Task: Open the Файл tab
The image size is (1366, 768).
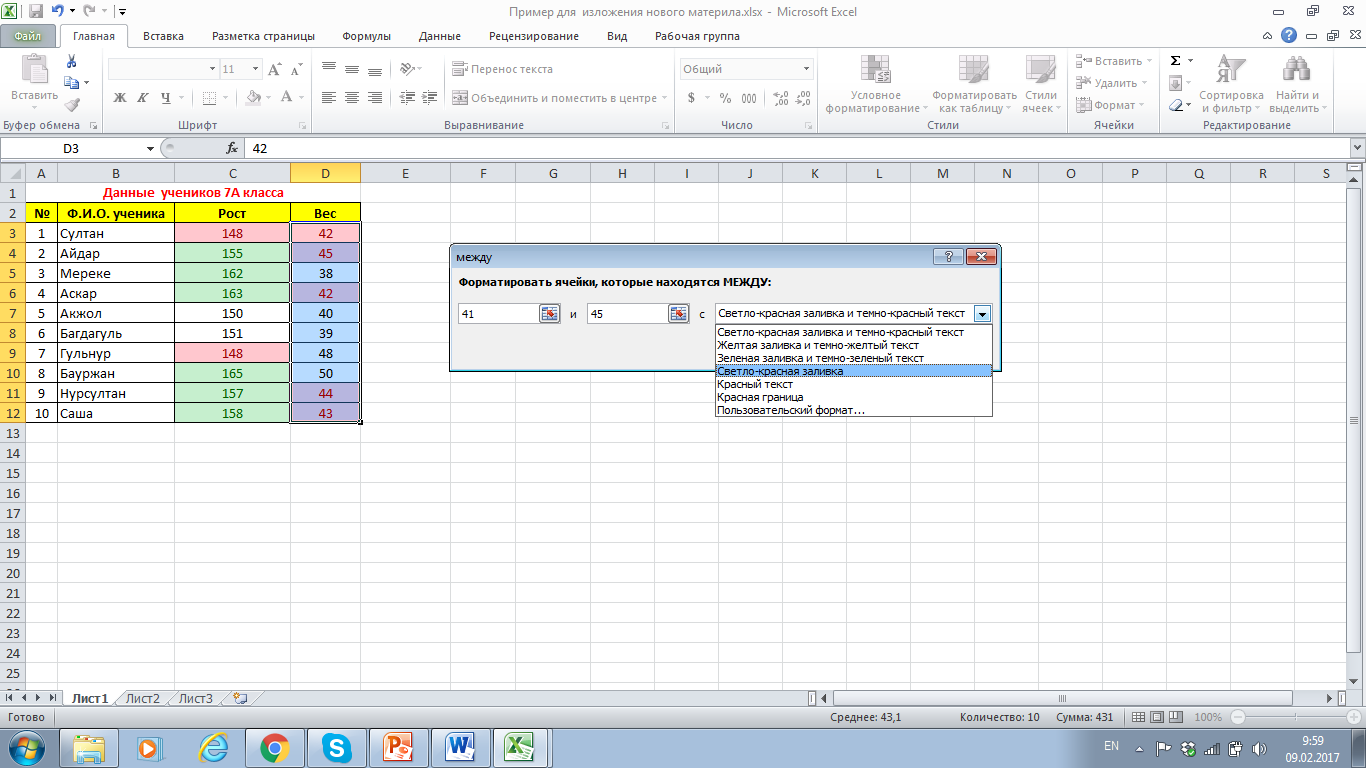Action: coord(28,36)
